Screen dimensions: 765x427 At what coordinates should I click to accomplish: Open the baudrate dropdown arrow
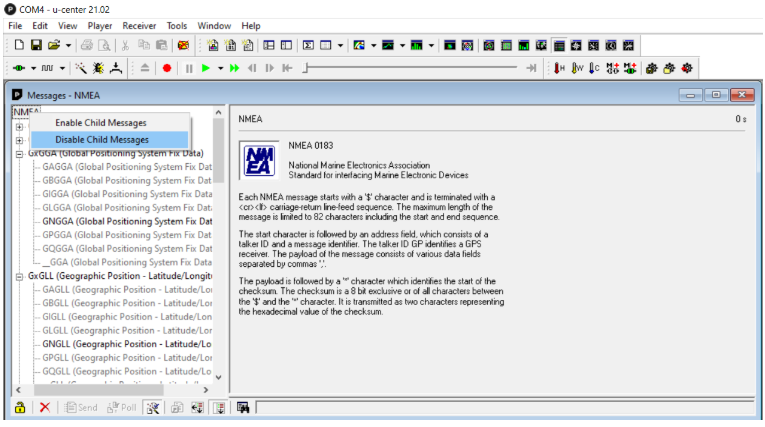62,68
